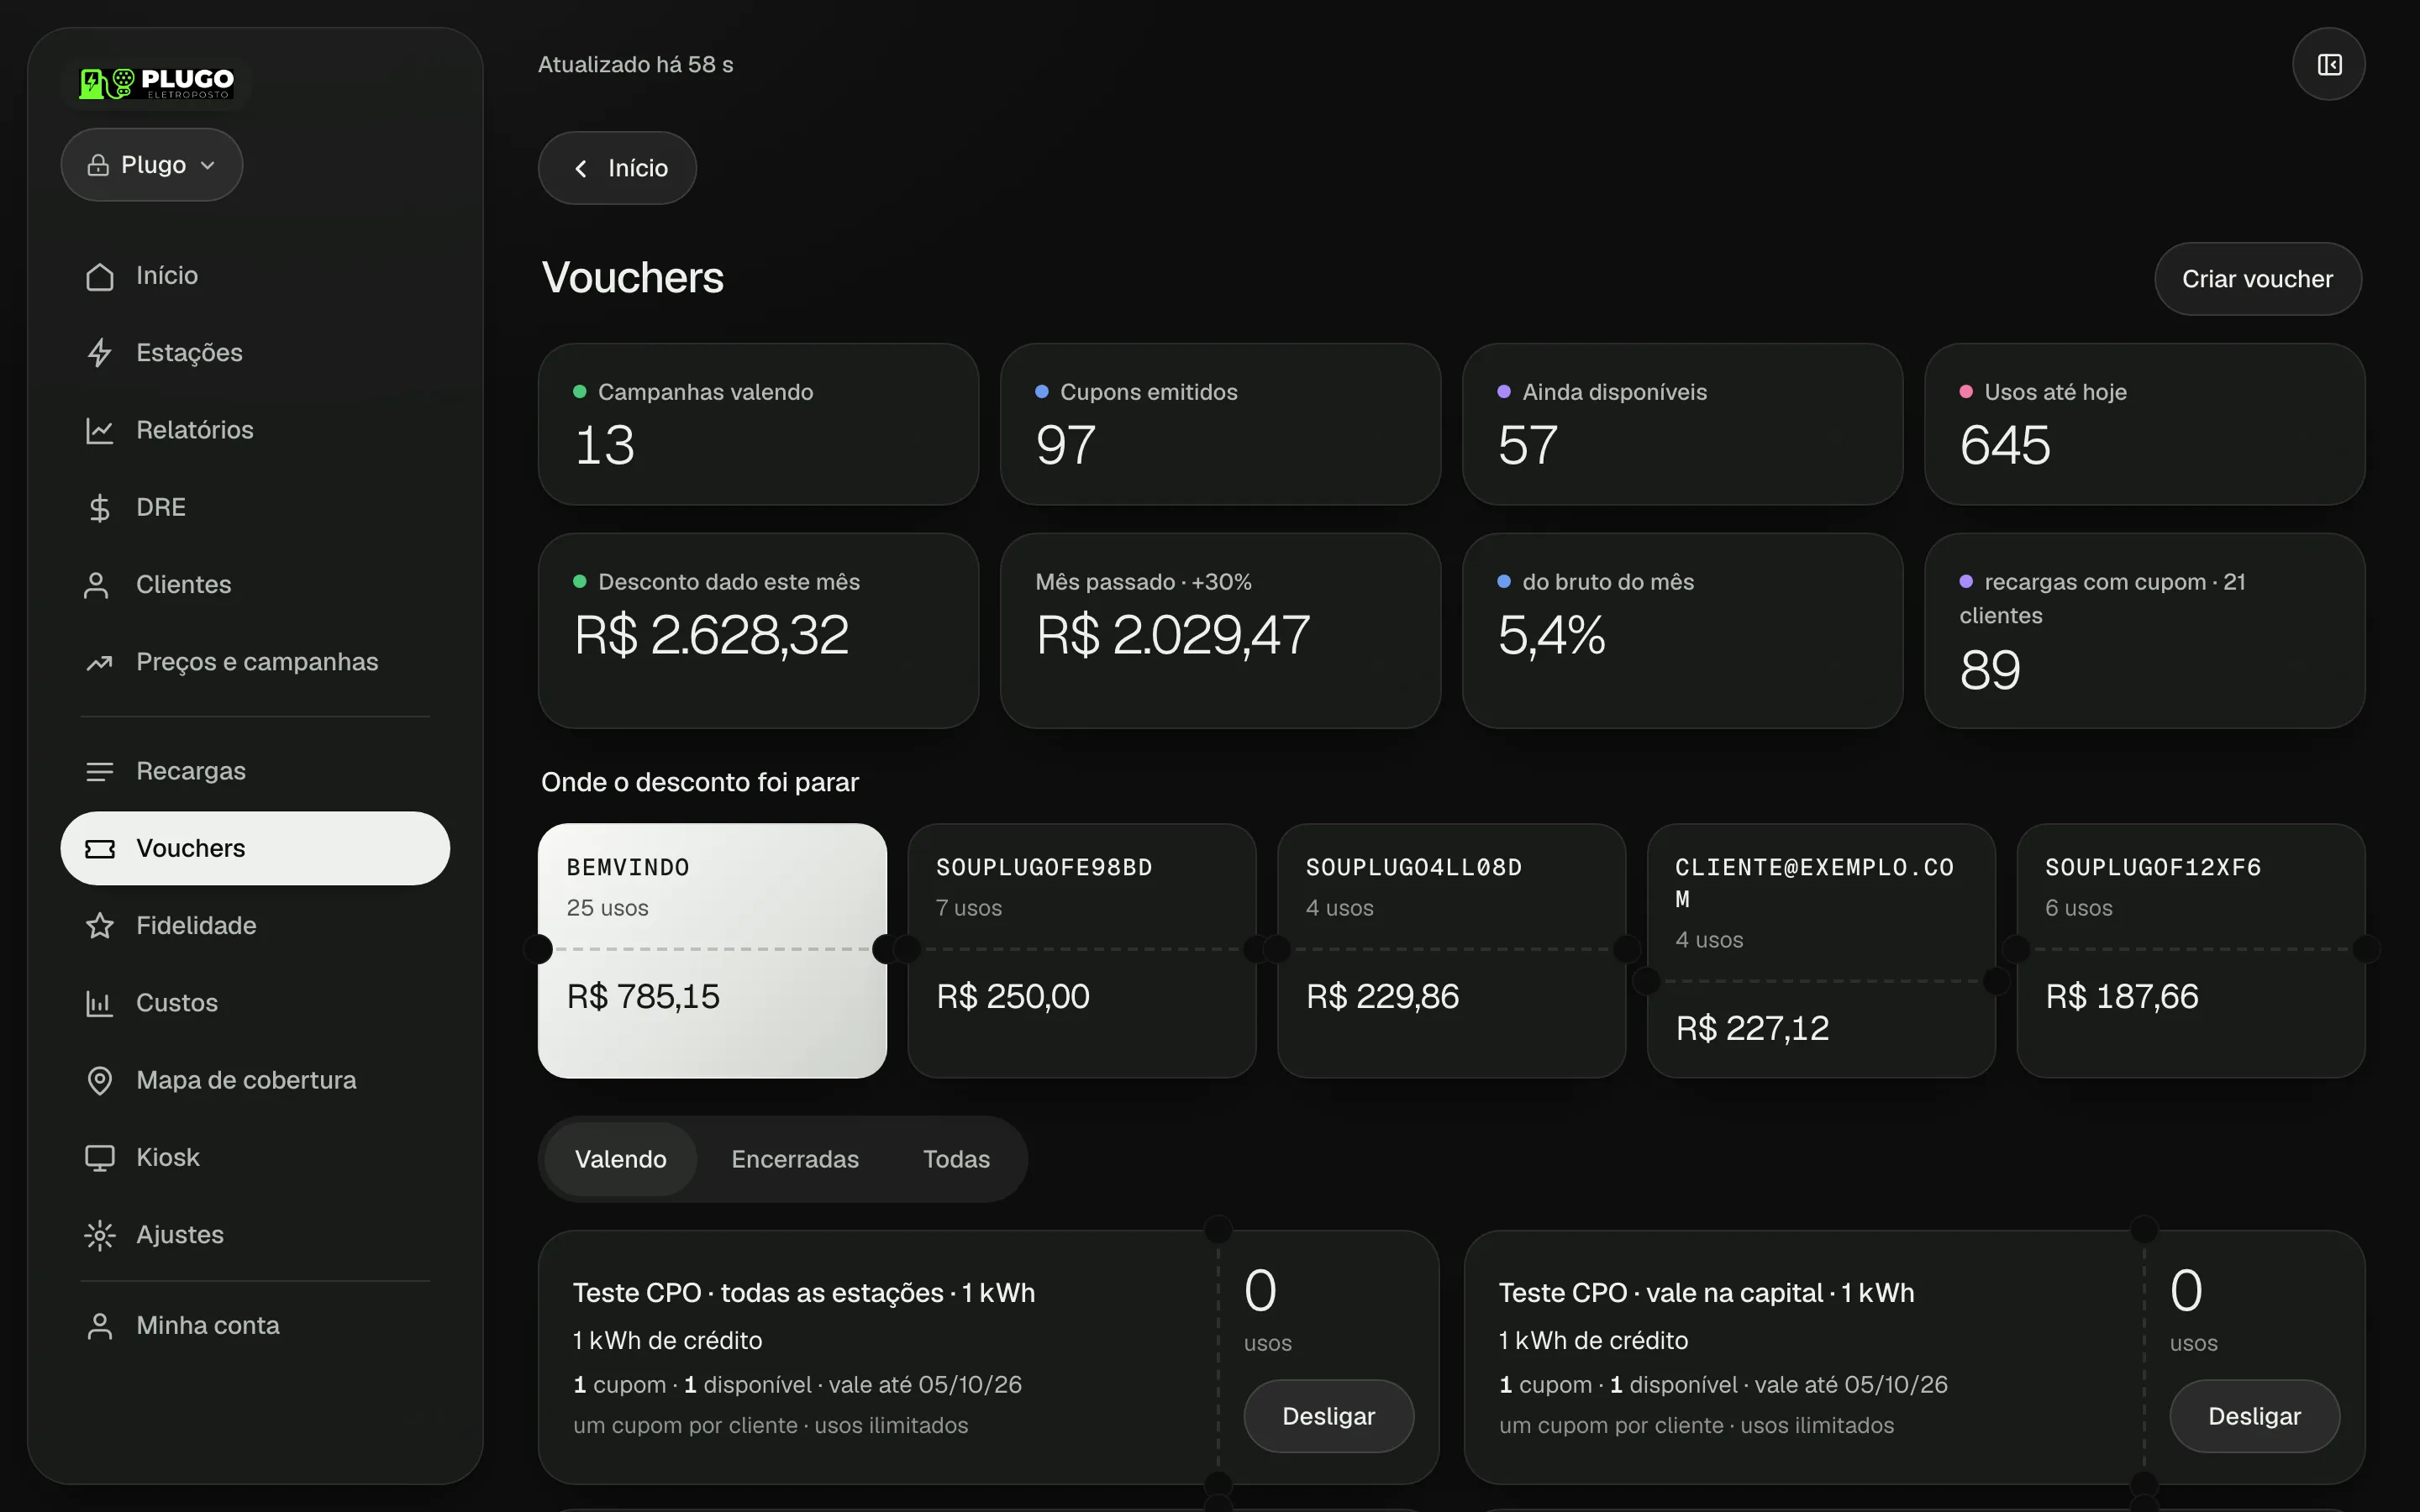Click the star Fidelidade icon
2420x1512 pixels.
99,926
